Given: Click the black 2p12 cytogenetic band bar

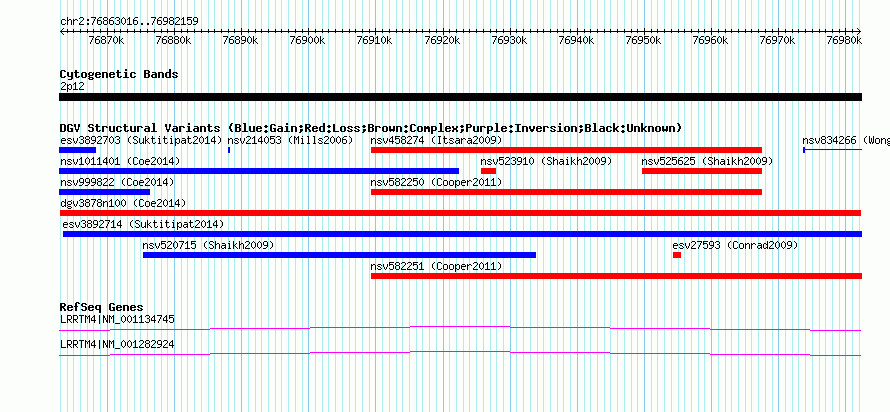Looking at the screenshot, I should tap(460, 97).
